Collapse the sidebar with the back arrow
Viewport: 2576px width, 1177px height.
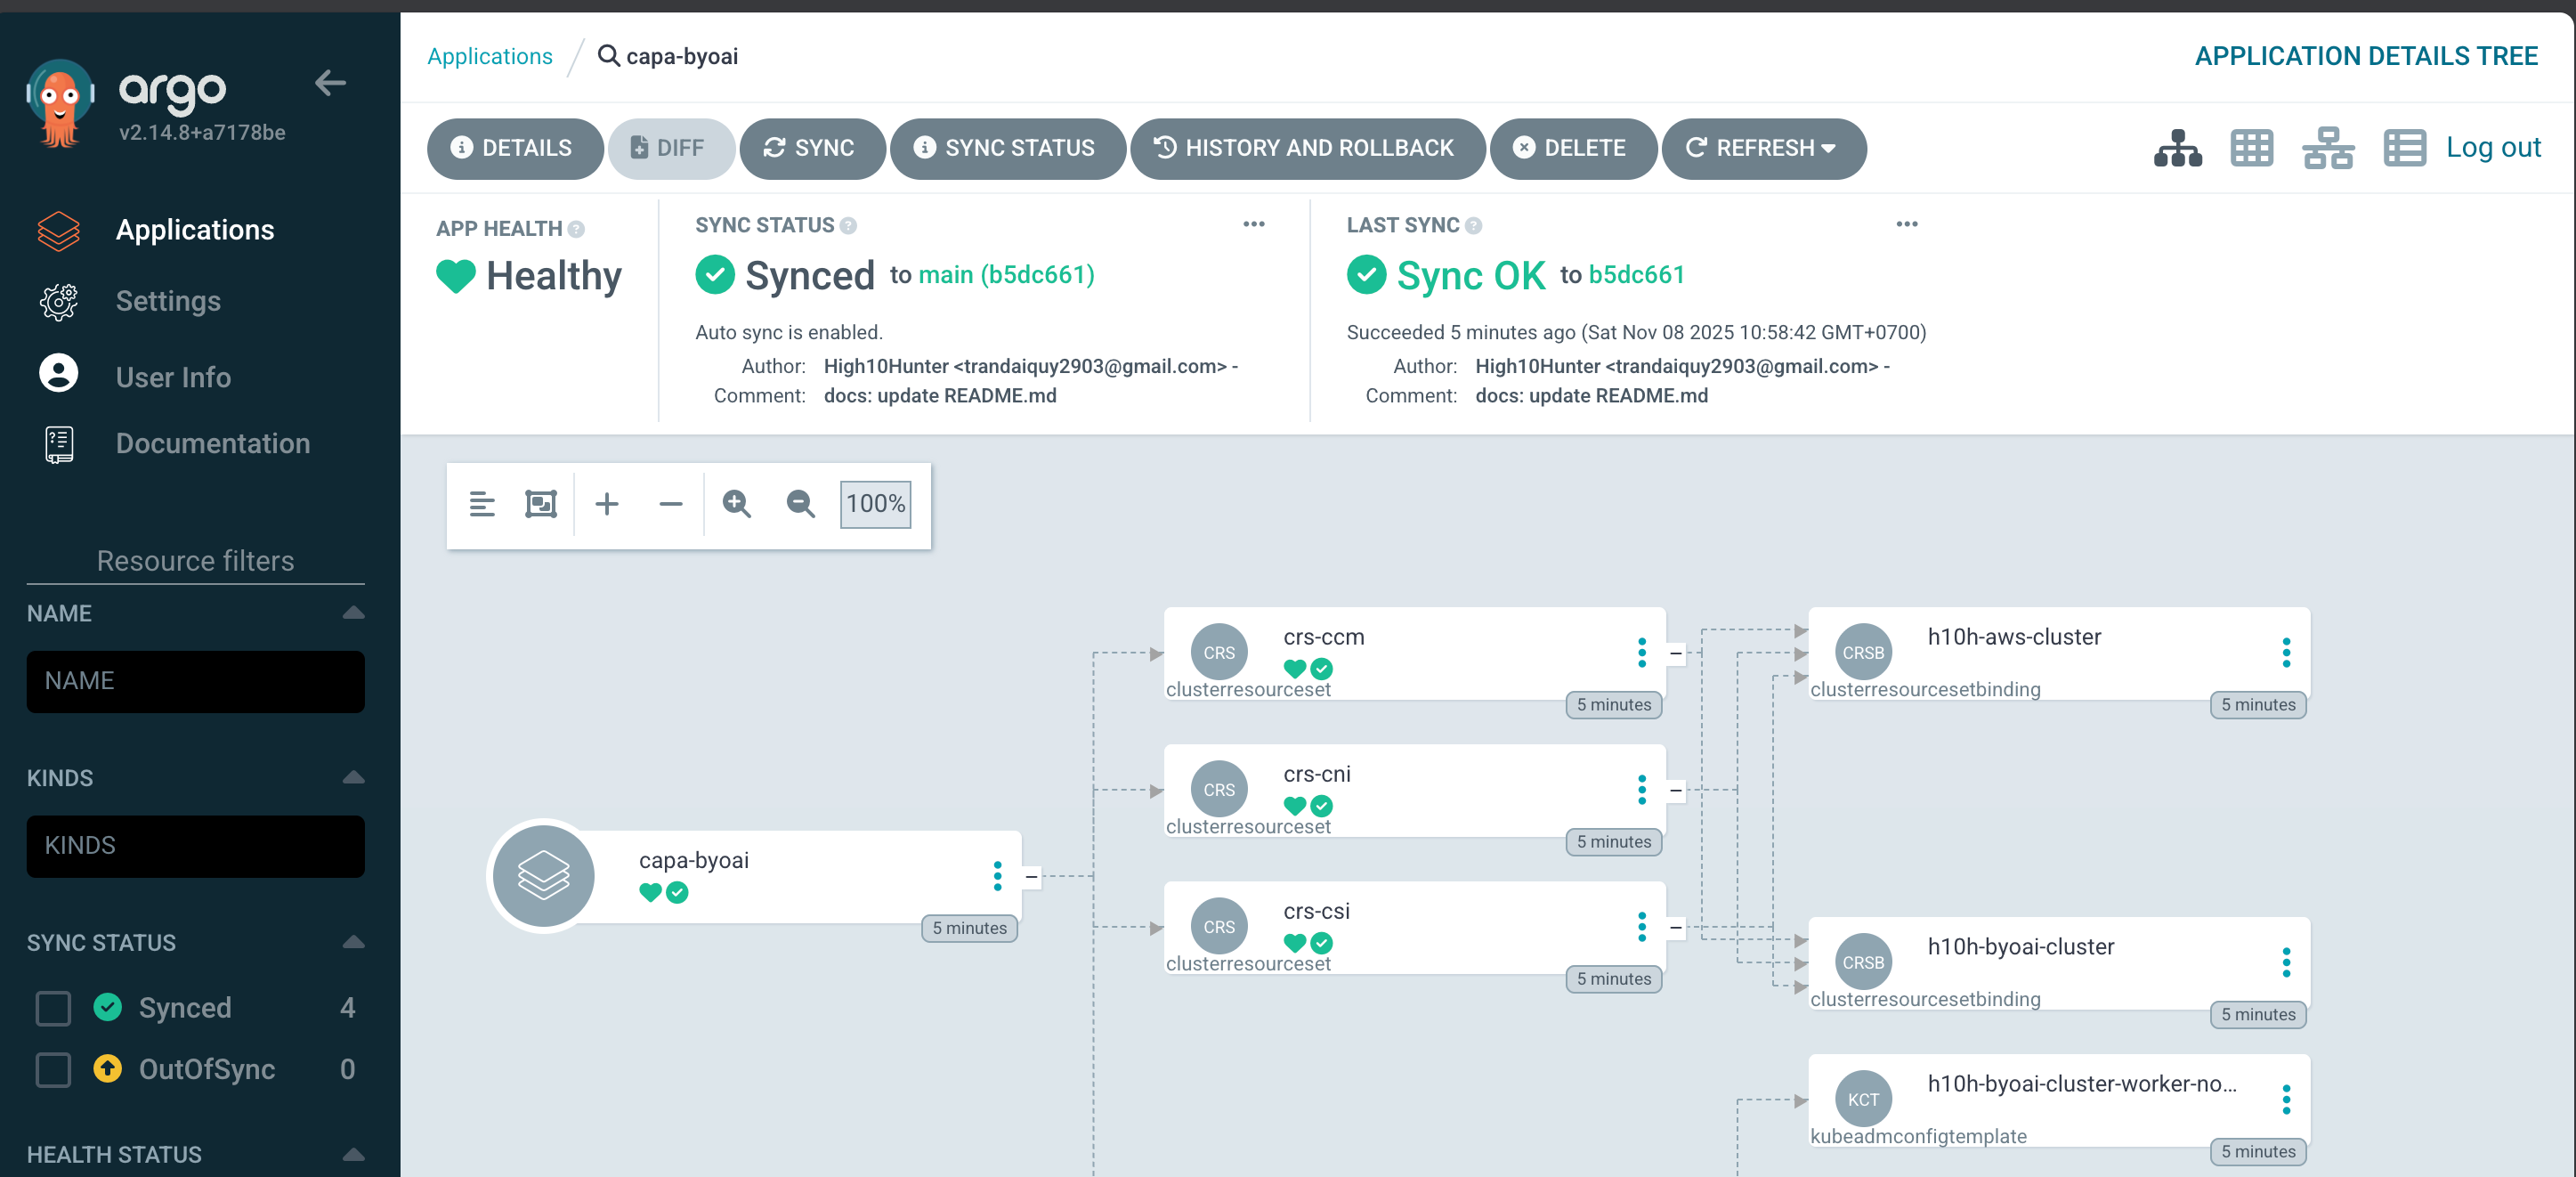click(330, 83)
